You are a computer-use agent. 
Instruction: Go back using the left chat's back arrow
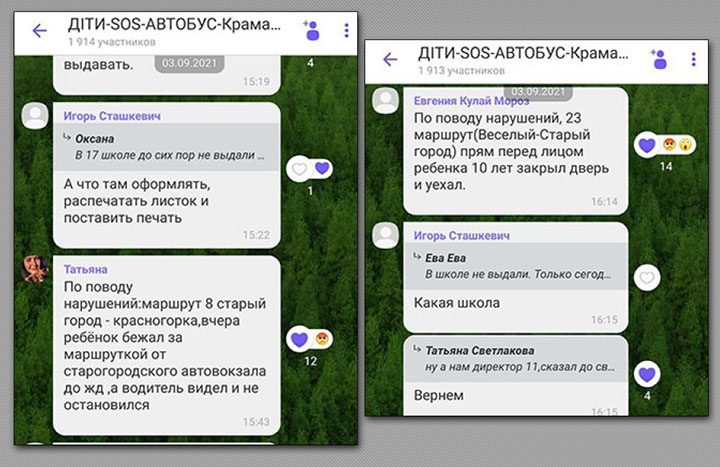[39, 31]
